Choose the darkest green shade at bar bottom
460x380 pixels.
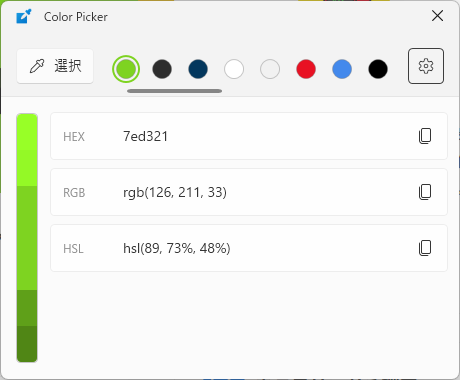tap(27, 344)
